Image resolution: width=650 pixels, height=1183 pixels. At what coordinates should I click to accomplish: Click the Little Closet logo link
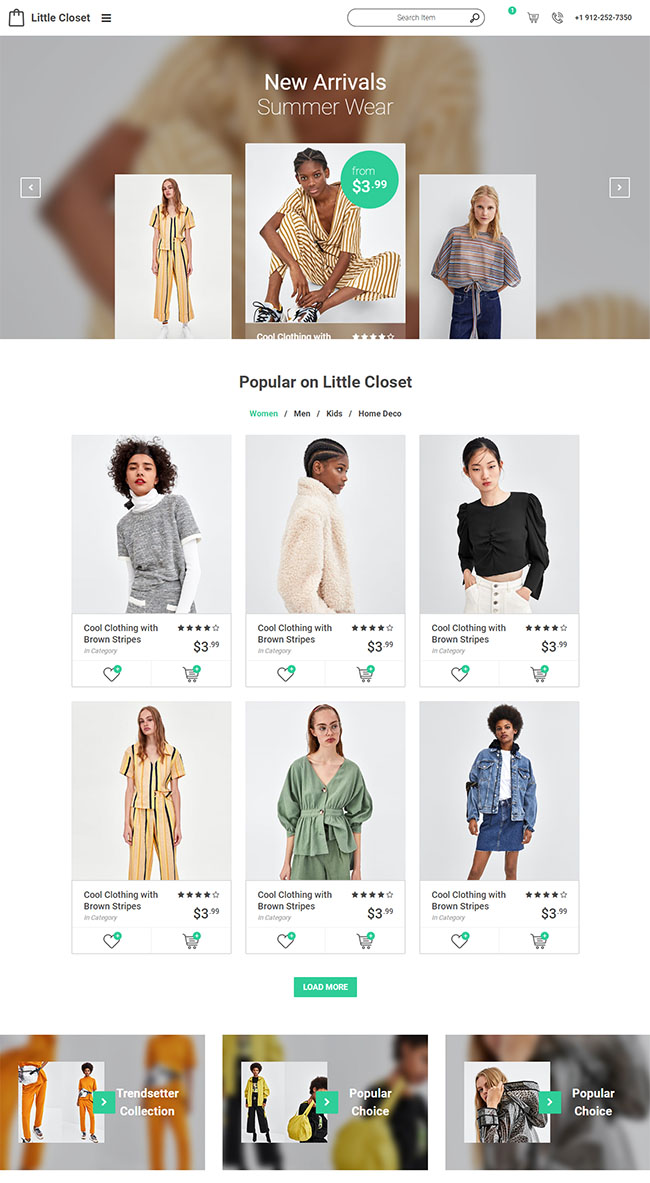(50, 18)
